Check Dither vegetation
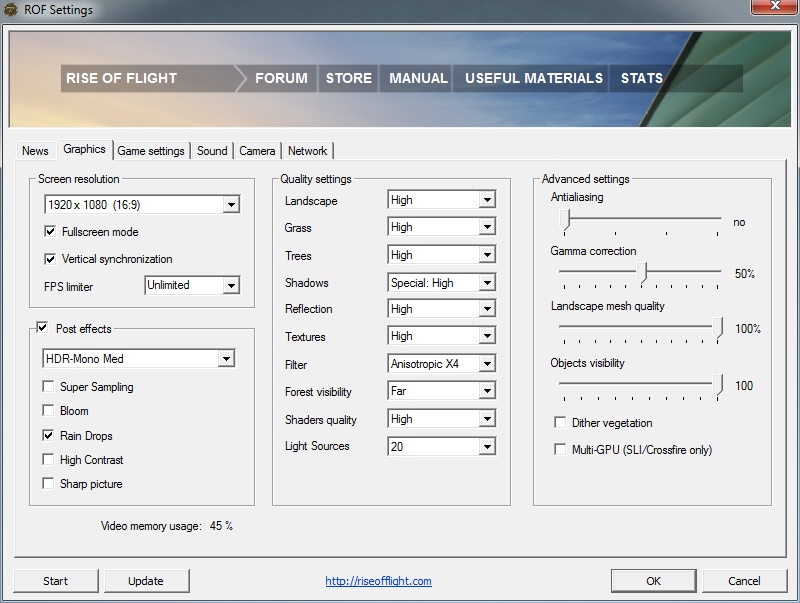Viewport: 800px width, 603px height. pos(560,422)
